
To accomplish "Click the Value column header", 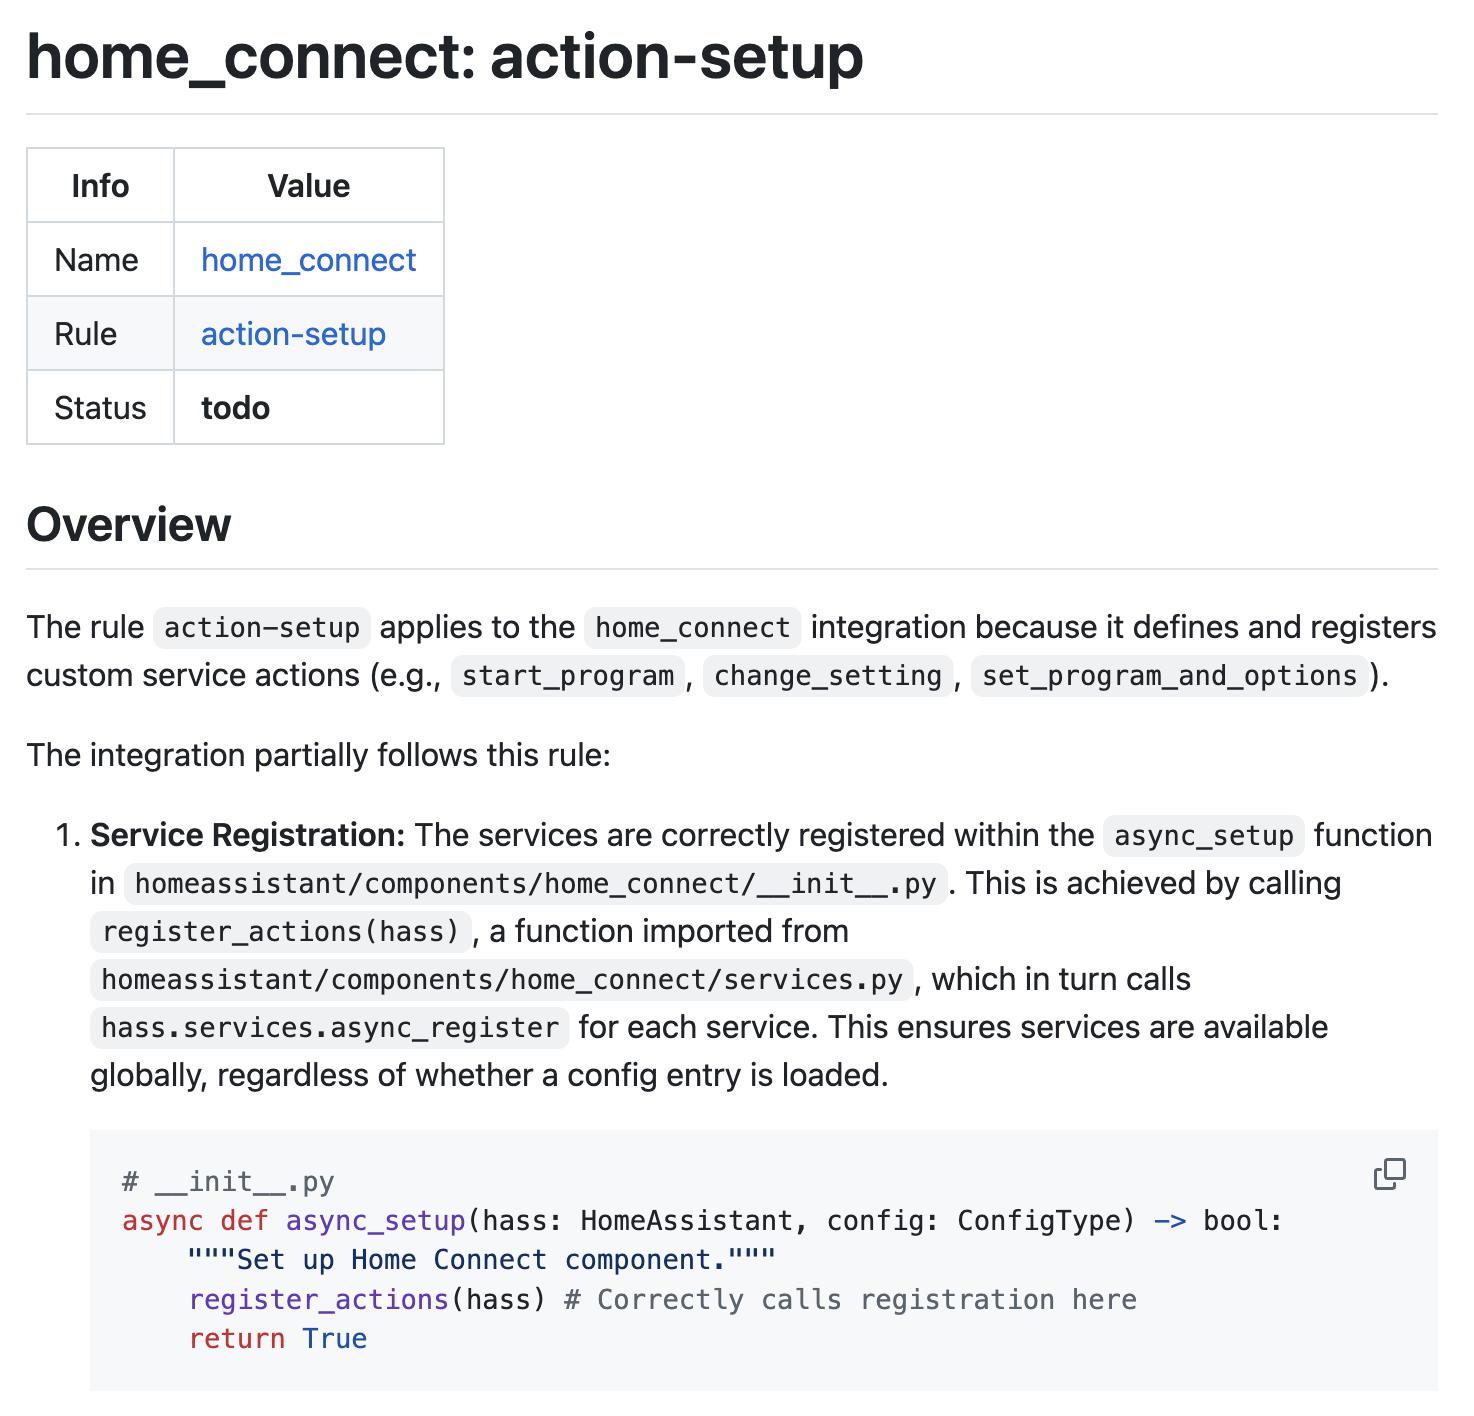I will pyautogui.click(x=309, y=186).
